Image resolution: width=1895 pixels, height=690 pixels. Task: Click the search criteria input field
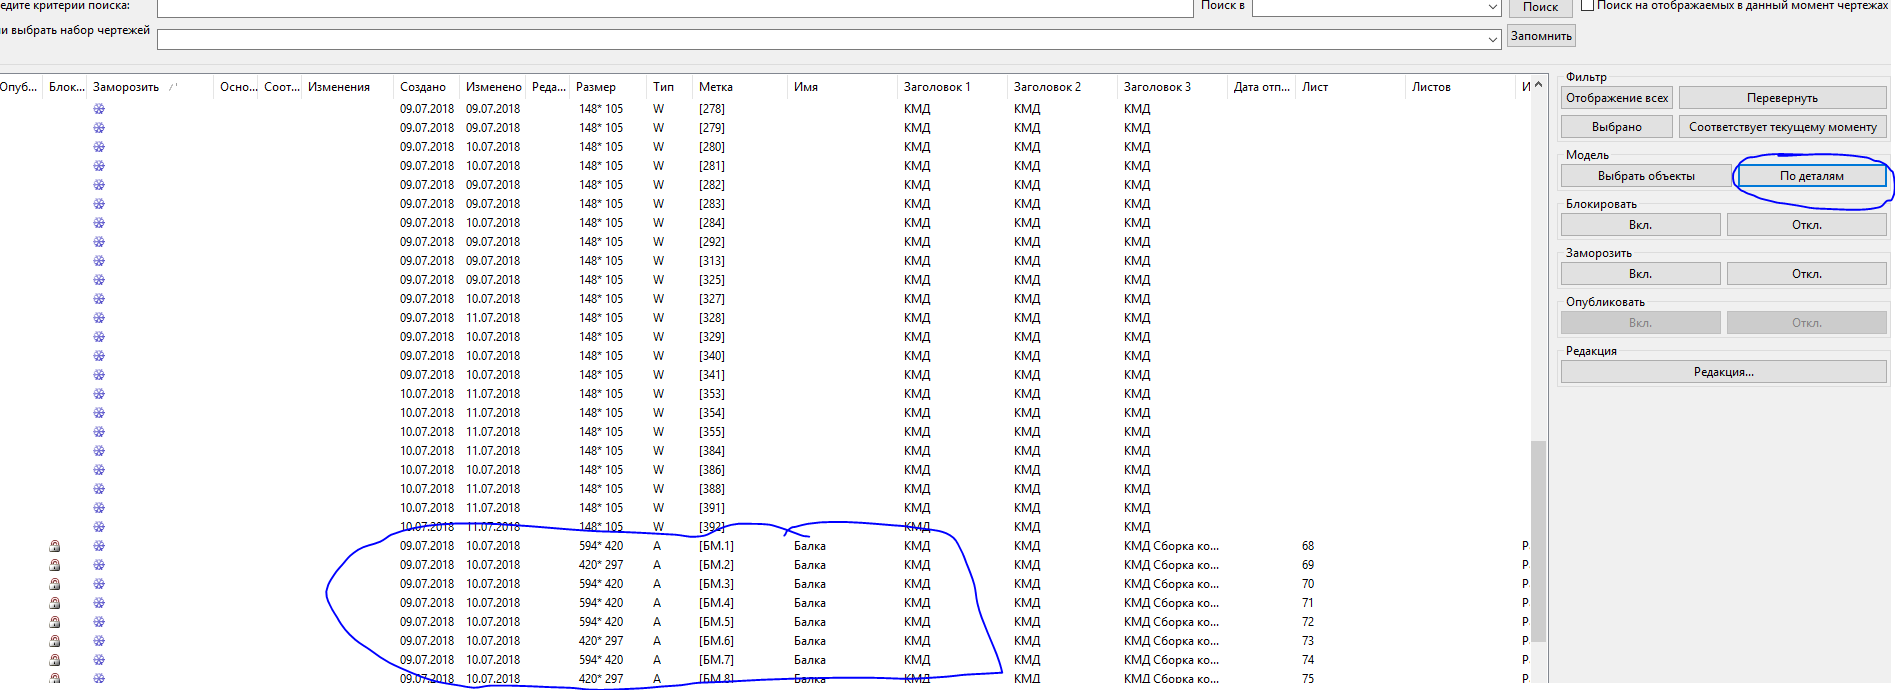tap(675, 8)
